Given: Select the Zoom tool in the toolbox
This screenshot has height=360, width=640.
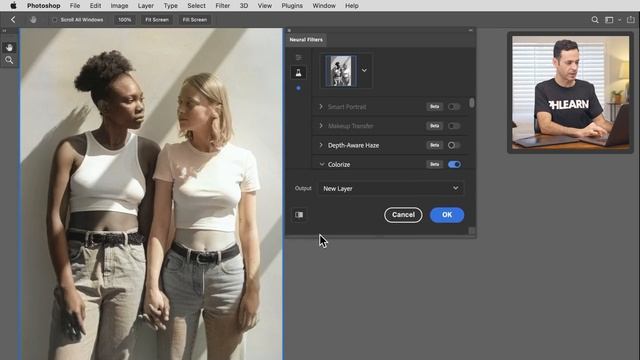Looking at the screenshot, I should click(x=9, y=60).
